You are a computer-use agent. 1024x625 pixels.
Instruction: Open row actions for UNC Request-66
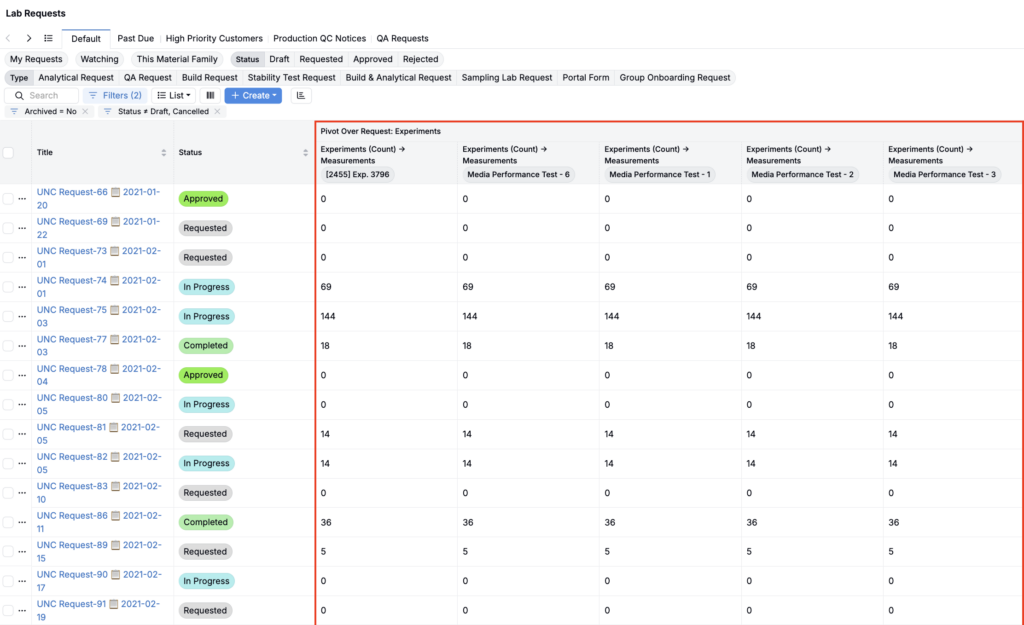click(22, 199)
